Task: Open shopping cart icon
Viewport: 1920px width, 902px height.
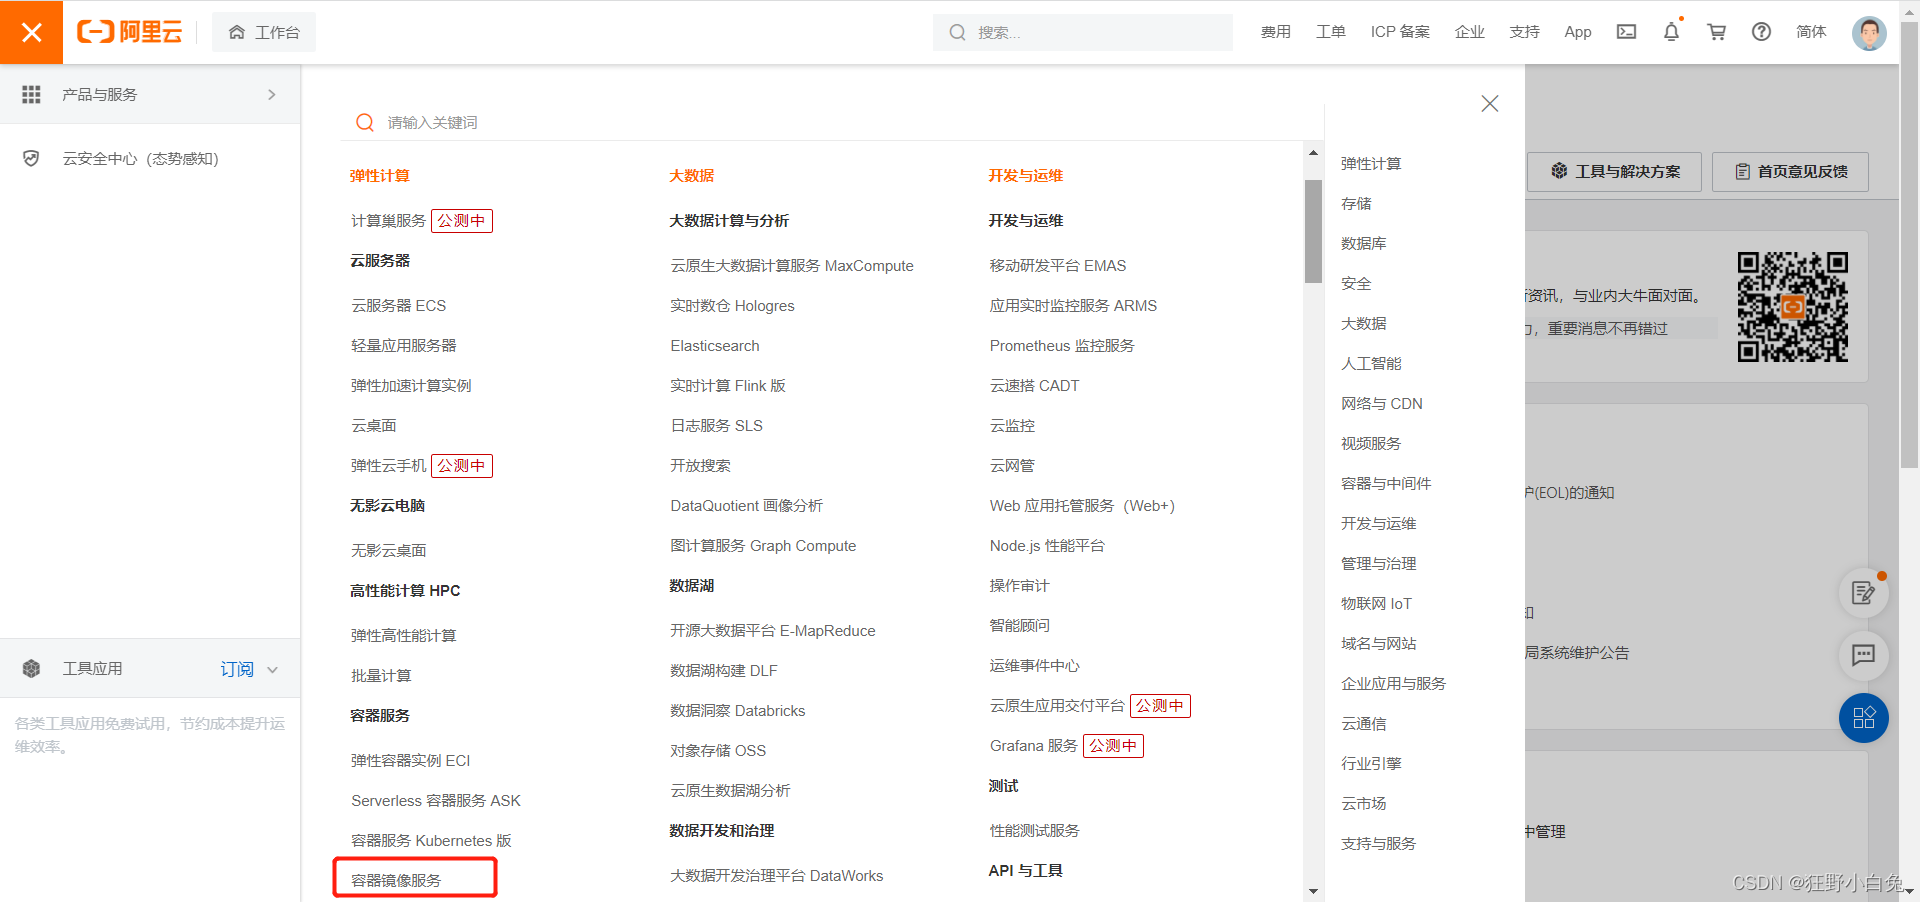Action: pos(1717,32)
